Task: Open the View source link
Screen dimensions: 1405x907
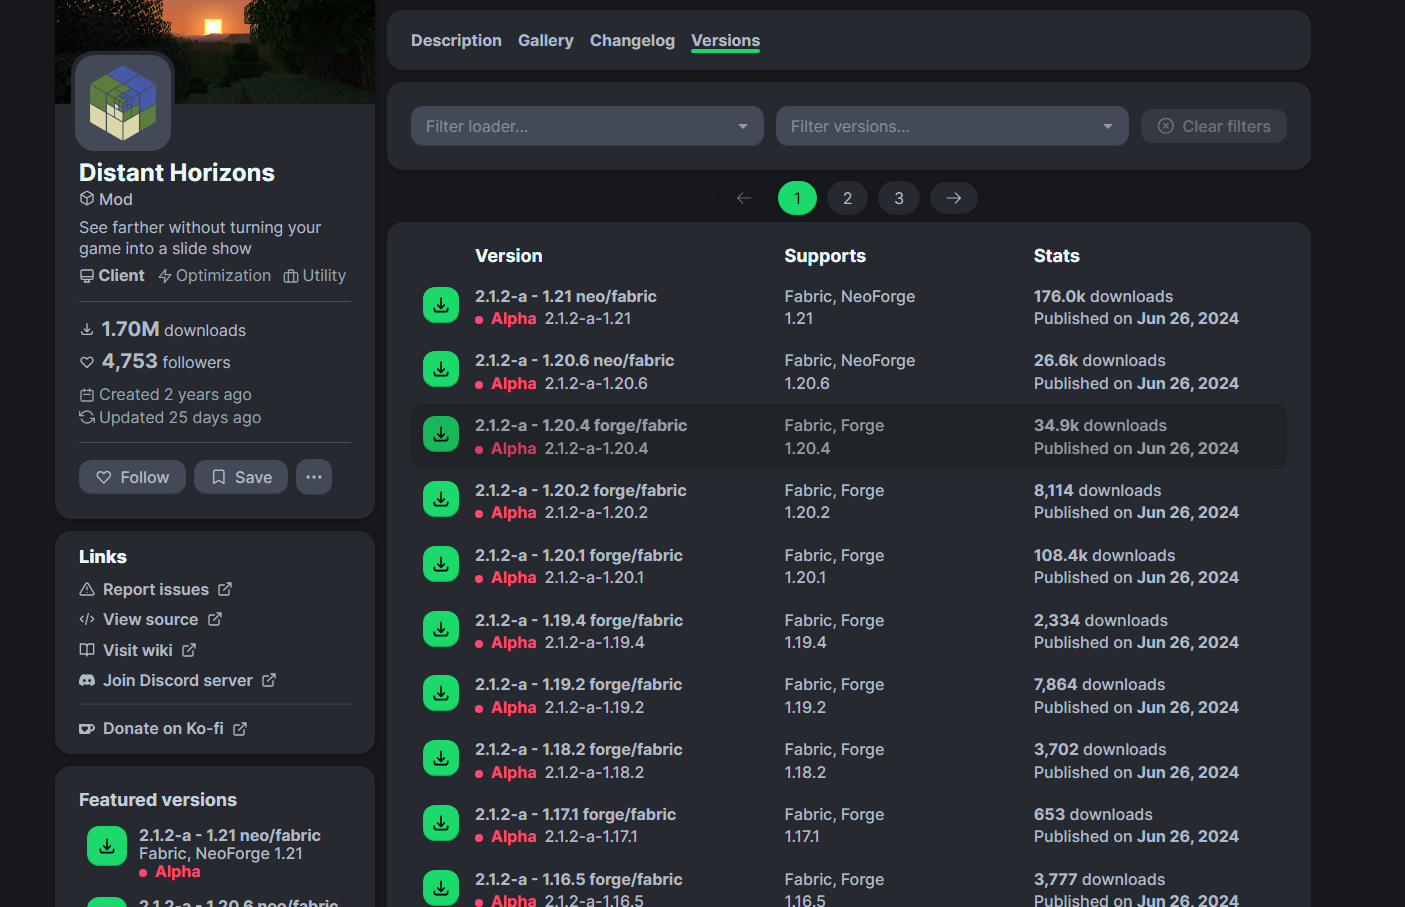Action: click(151, 619)
